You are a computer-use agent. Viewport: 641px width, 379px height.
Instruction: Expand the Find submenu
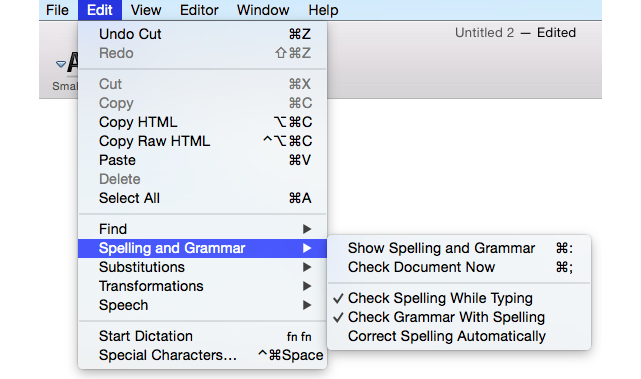tap(202, 229)
